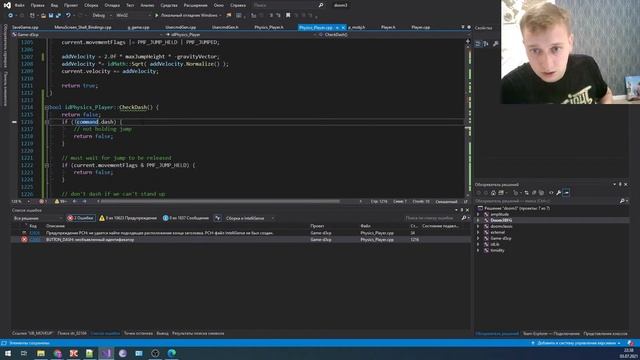Click Add to source control in status bar
640x360 pixels.
(576, 343)
